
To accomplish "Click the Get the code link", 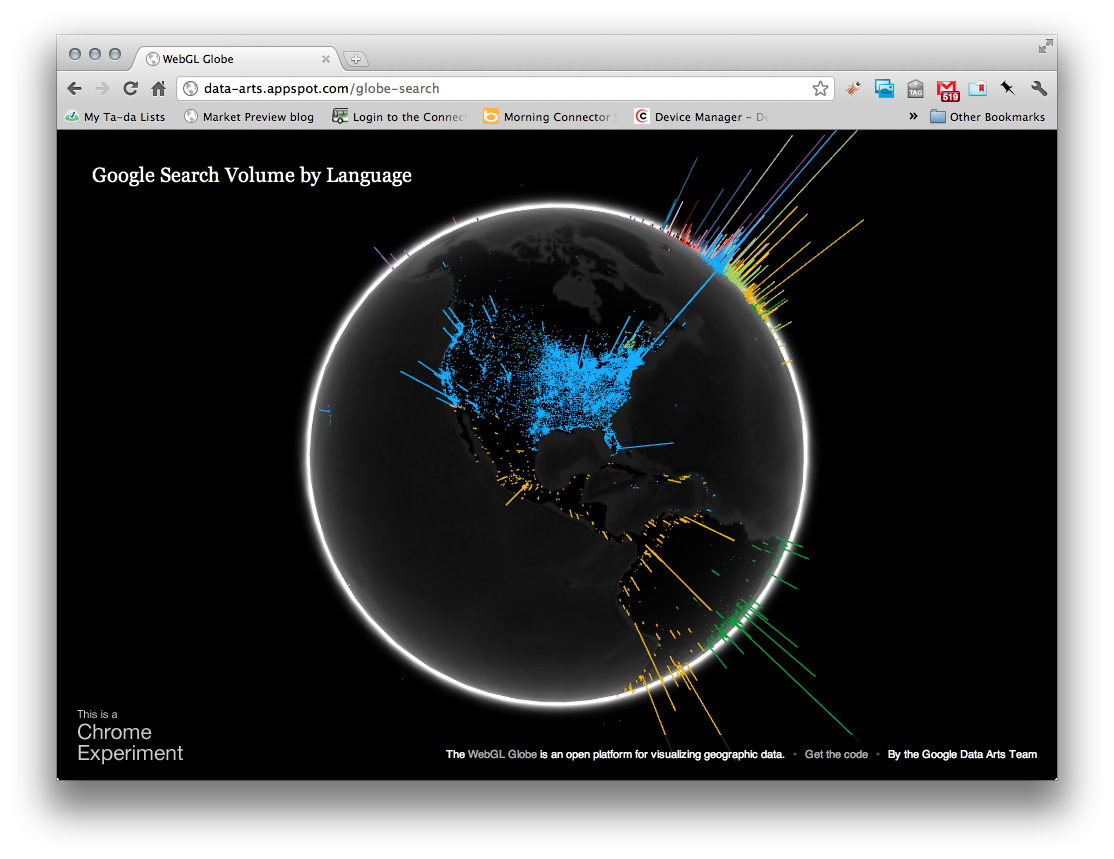I will pyautogui.click(x=836, y=754).
